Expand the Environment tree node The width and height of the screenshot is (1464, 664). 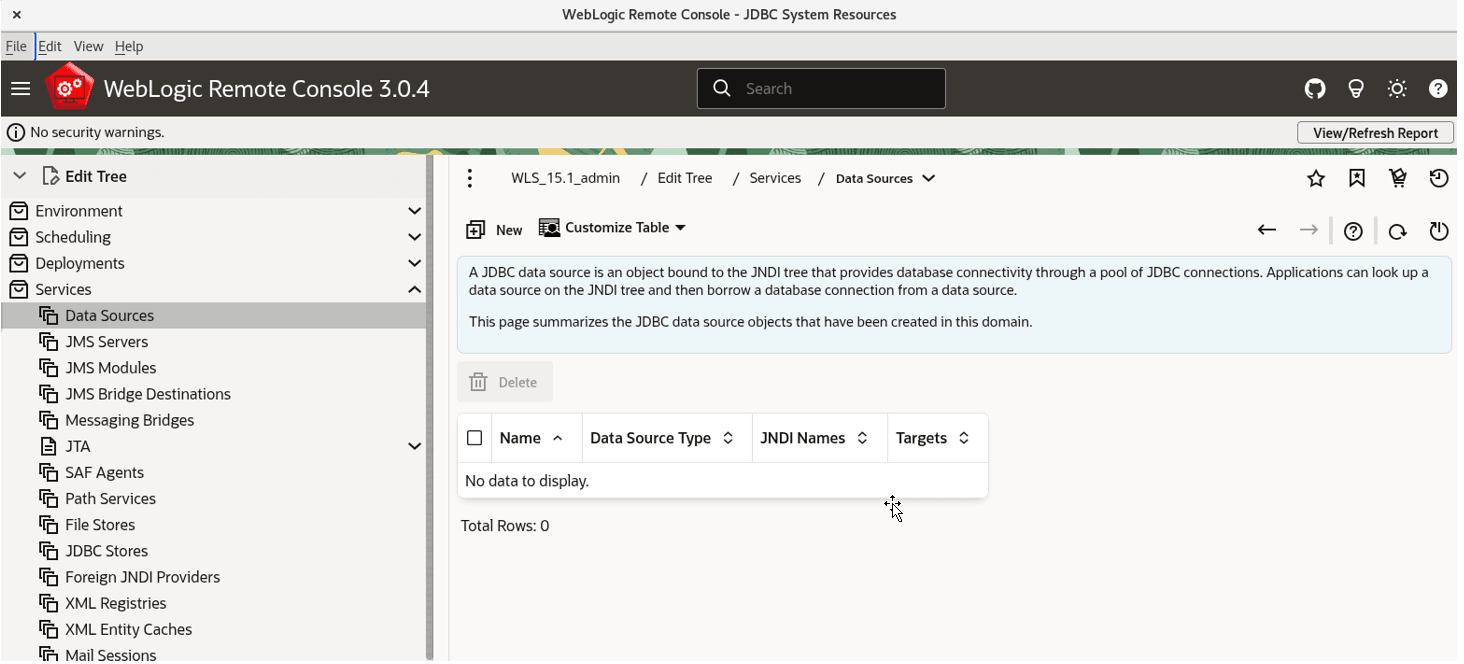pos(415,211)
